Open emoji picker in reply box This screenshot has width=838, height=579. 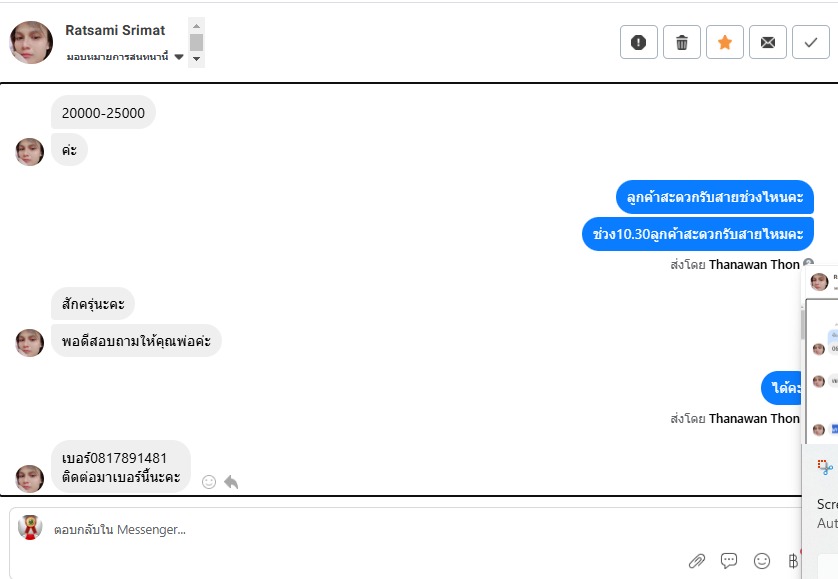pos(762,561)
